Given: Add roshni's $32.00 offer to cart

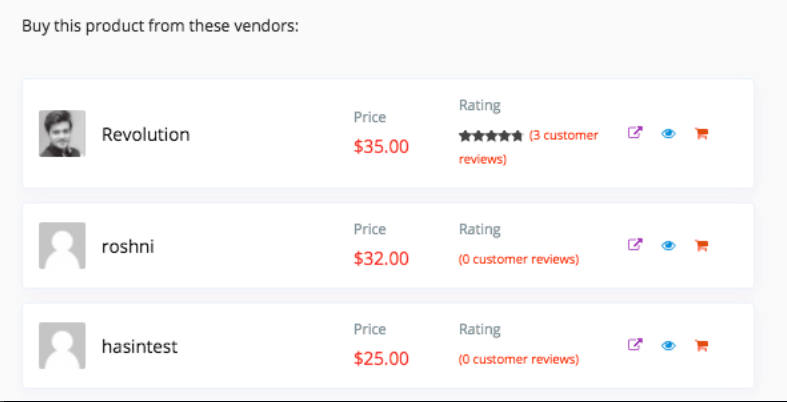Looking at the screenshot, I should (701, 245).
